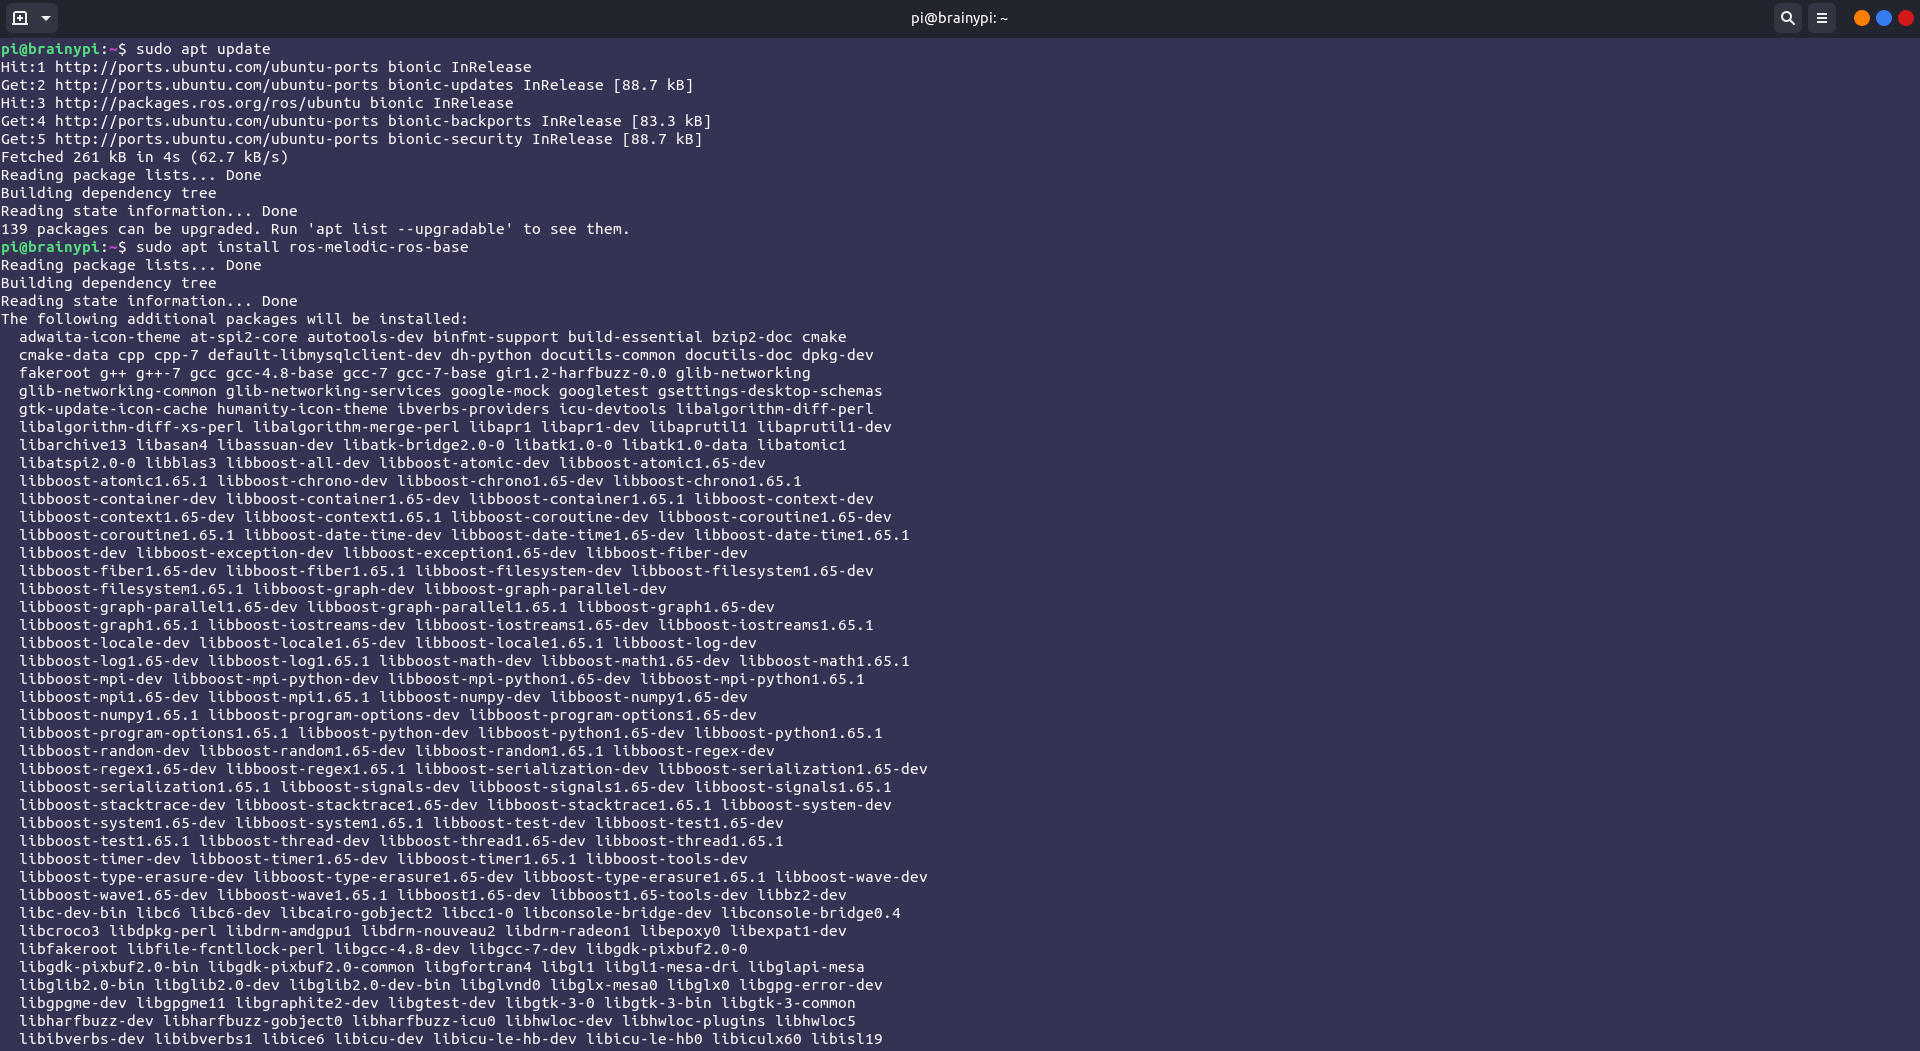
Task: Click the pi@brainypi window title
Action: [x=959, y=18]
